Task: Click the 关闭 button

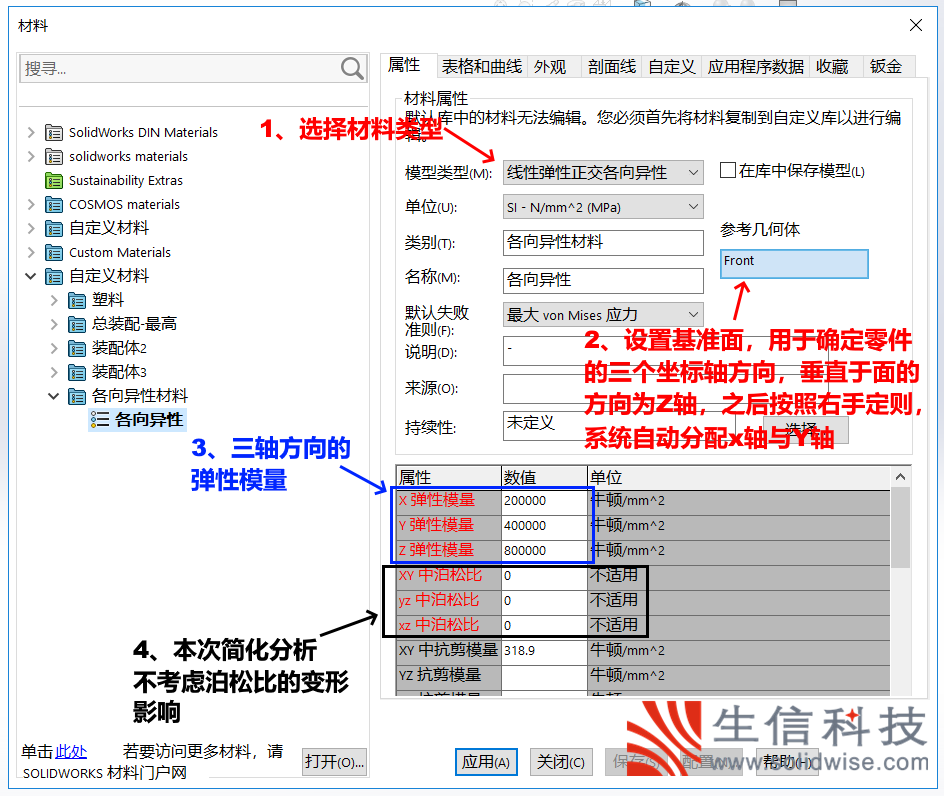Action: 561,762
